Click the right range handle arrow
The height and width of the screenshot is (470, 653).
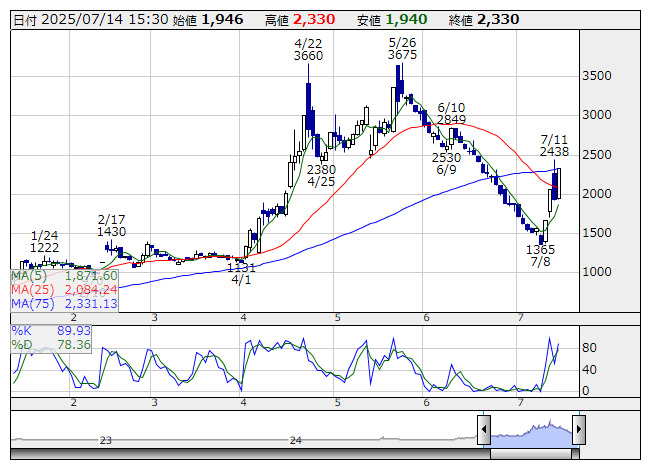pos(579,430)
